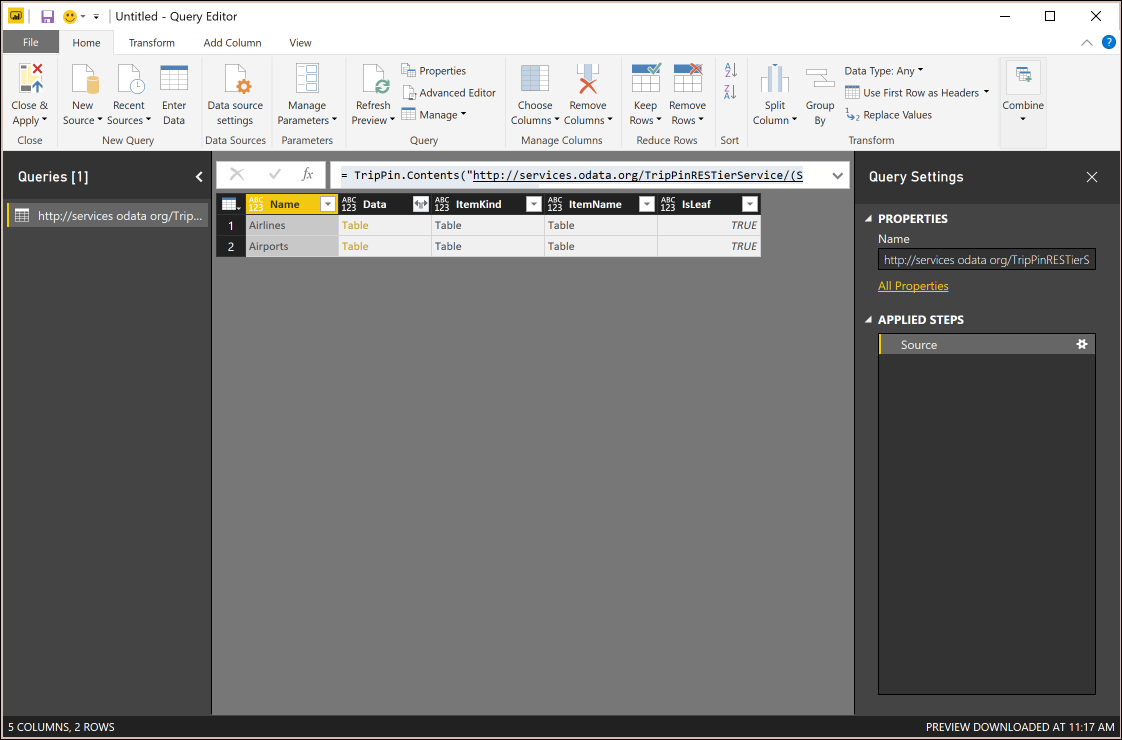Switch to the Transform tab
Screen dimensions: 1122x740
(x=152, y=43)
